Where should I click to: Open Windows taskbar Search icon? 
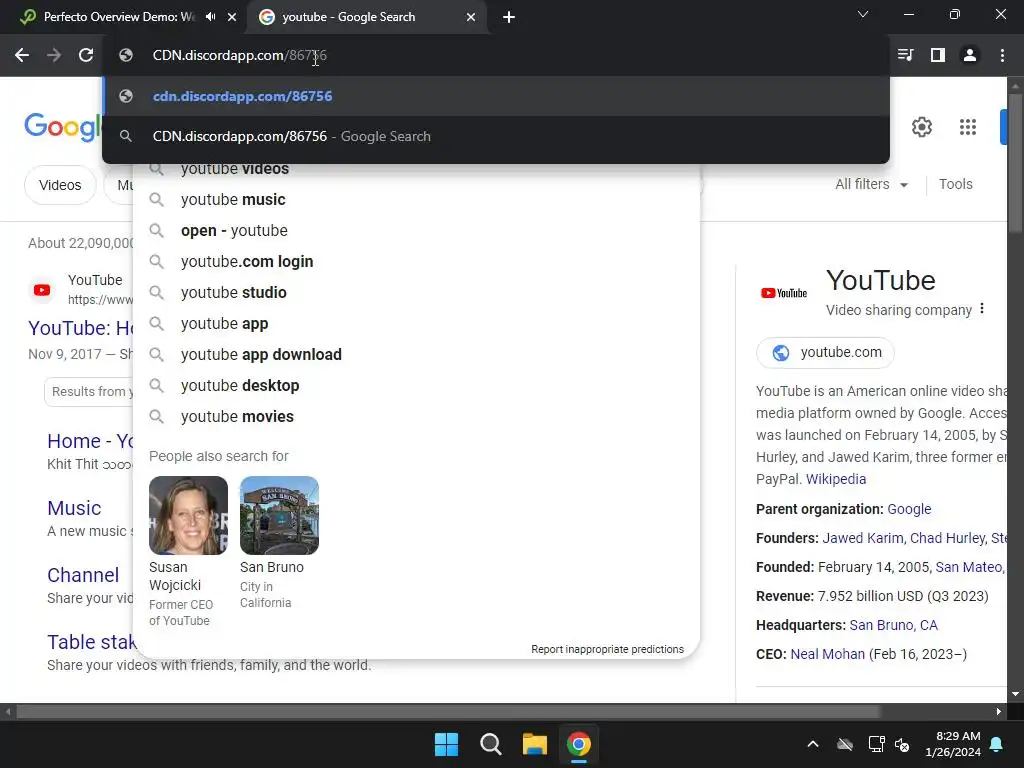490,744
